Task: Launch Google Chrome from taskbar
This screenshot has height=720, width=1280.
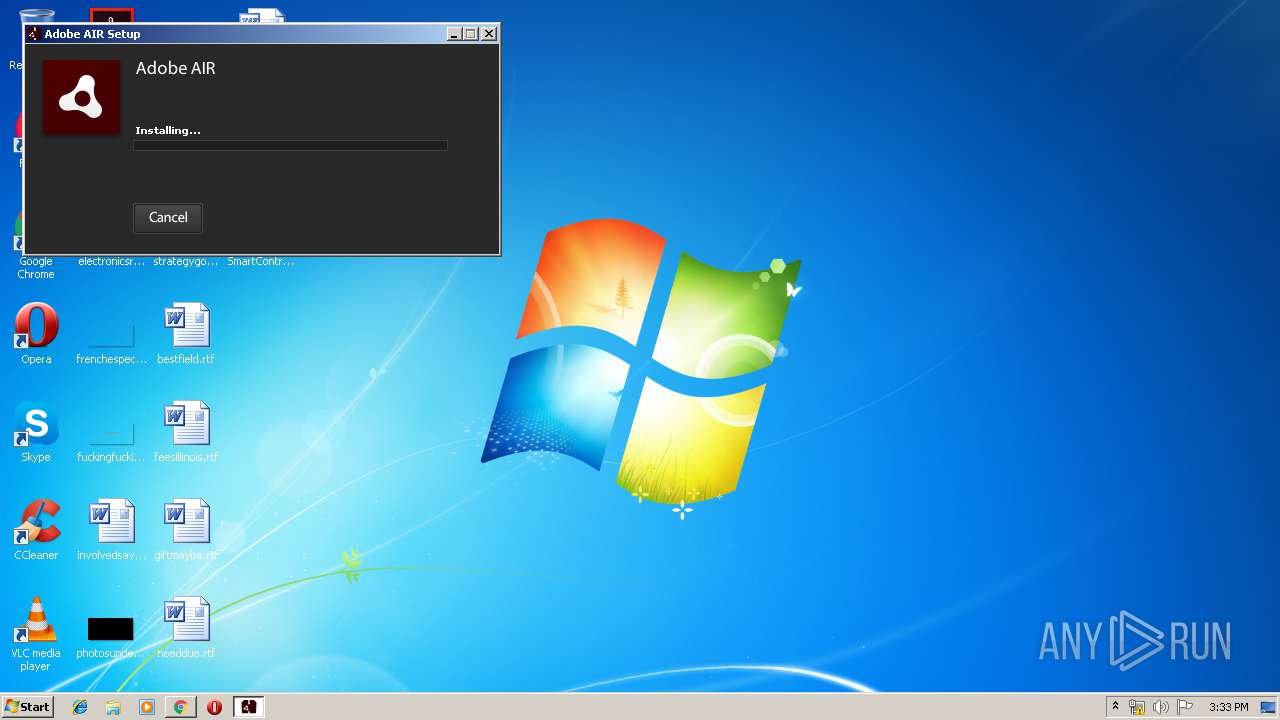Action: [x=180, y=707]
